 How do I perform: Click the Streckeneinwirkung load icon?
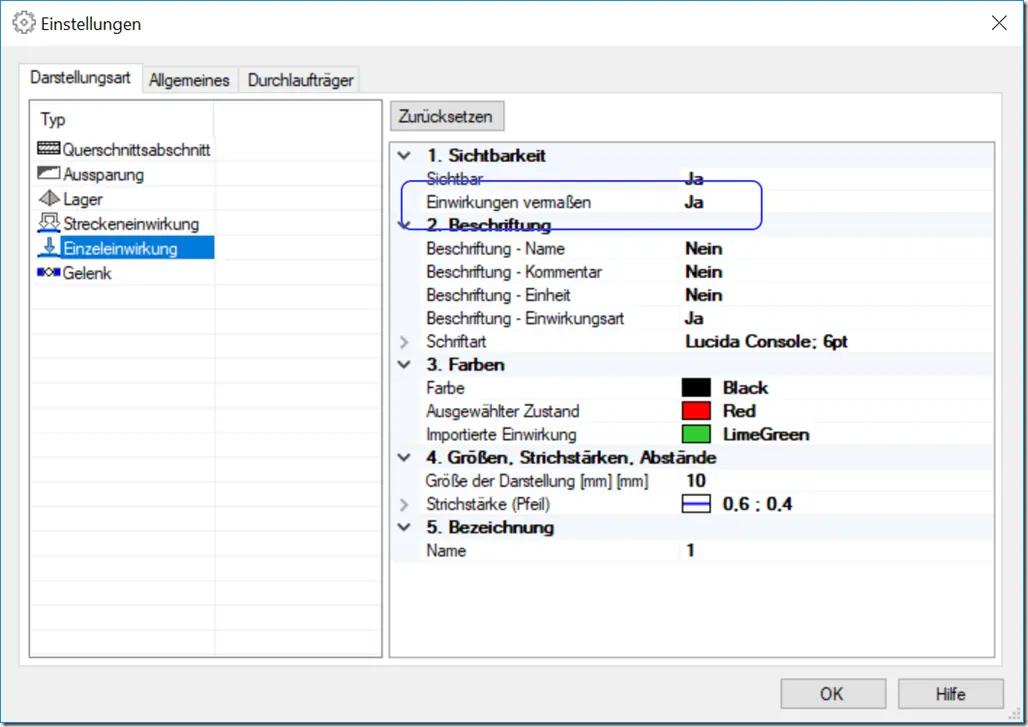tap(49, 222)
